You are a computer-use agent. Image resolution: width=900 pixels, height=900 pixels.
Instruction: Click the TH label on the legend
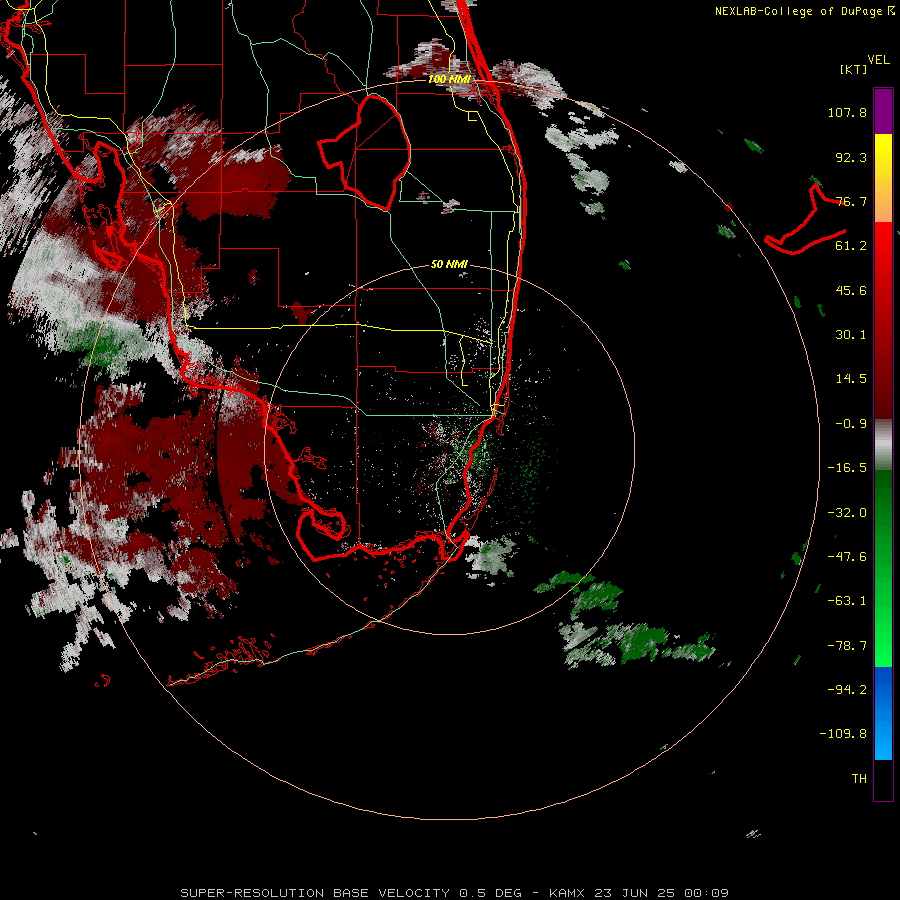coord(859,779)
